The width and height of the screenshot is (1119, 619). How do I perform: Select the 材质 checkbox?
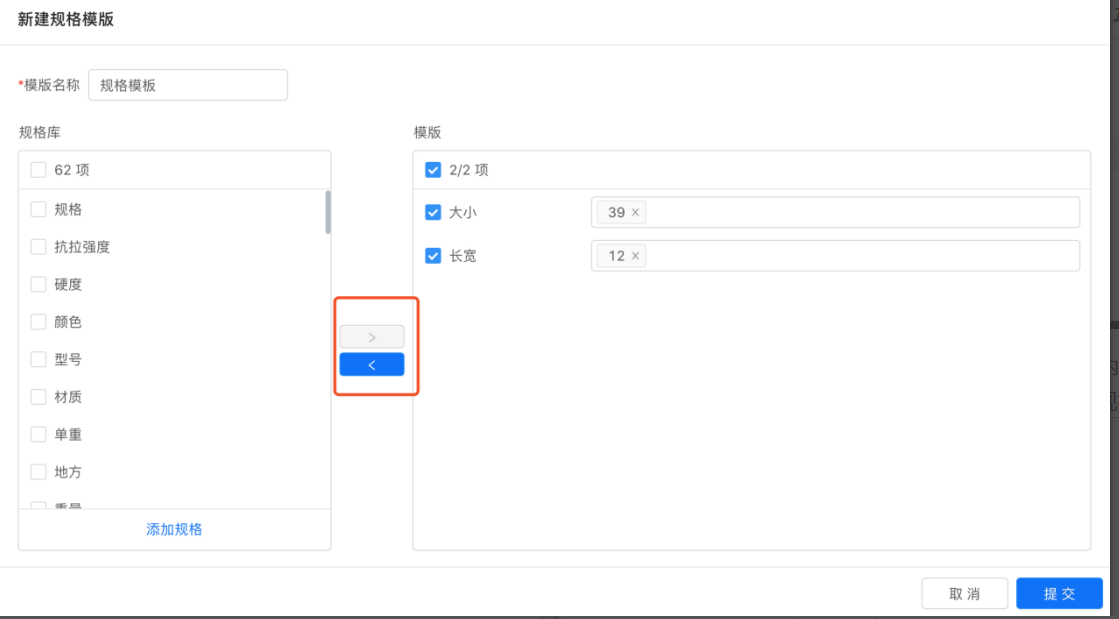coord(39,397)
